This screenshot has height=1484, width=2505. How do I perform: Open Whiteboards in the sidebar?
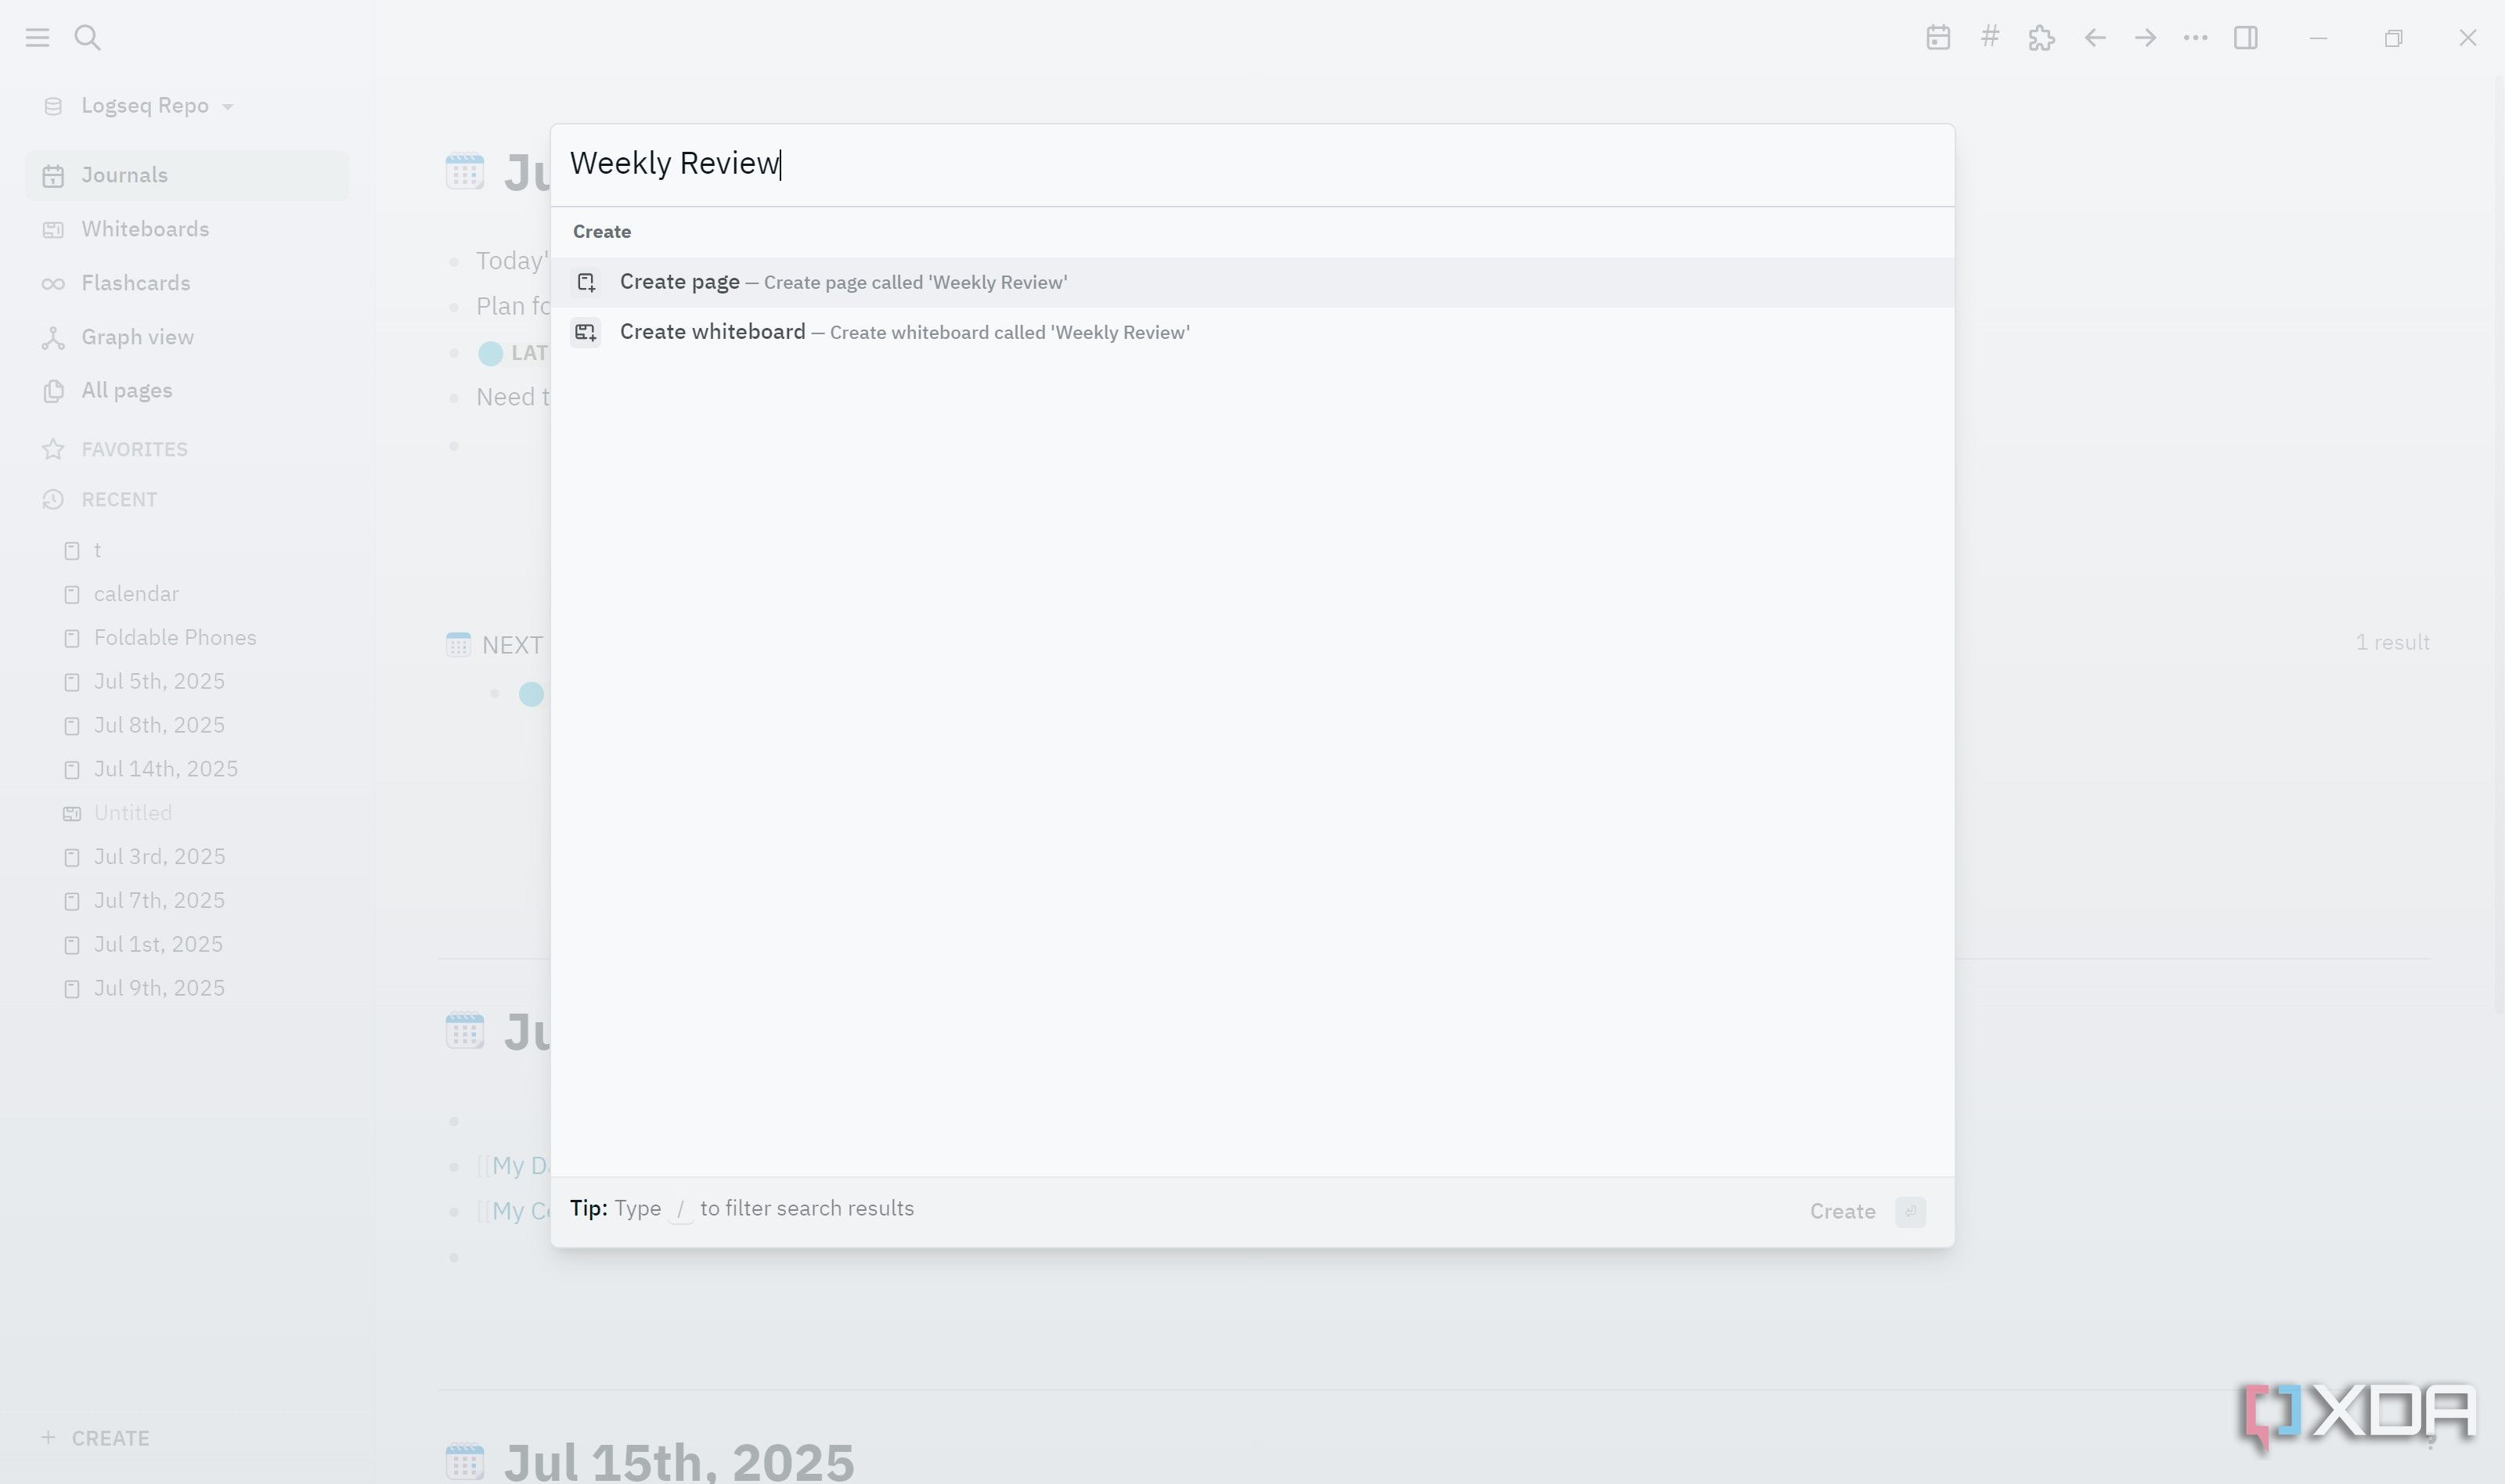187,230
